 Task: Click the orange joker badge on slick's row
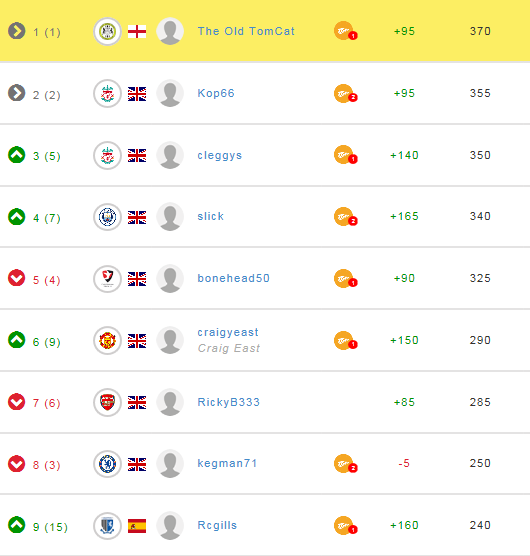[345, 217]
